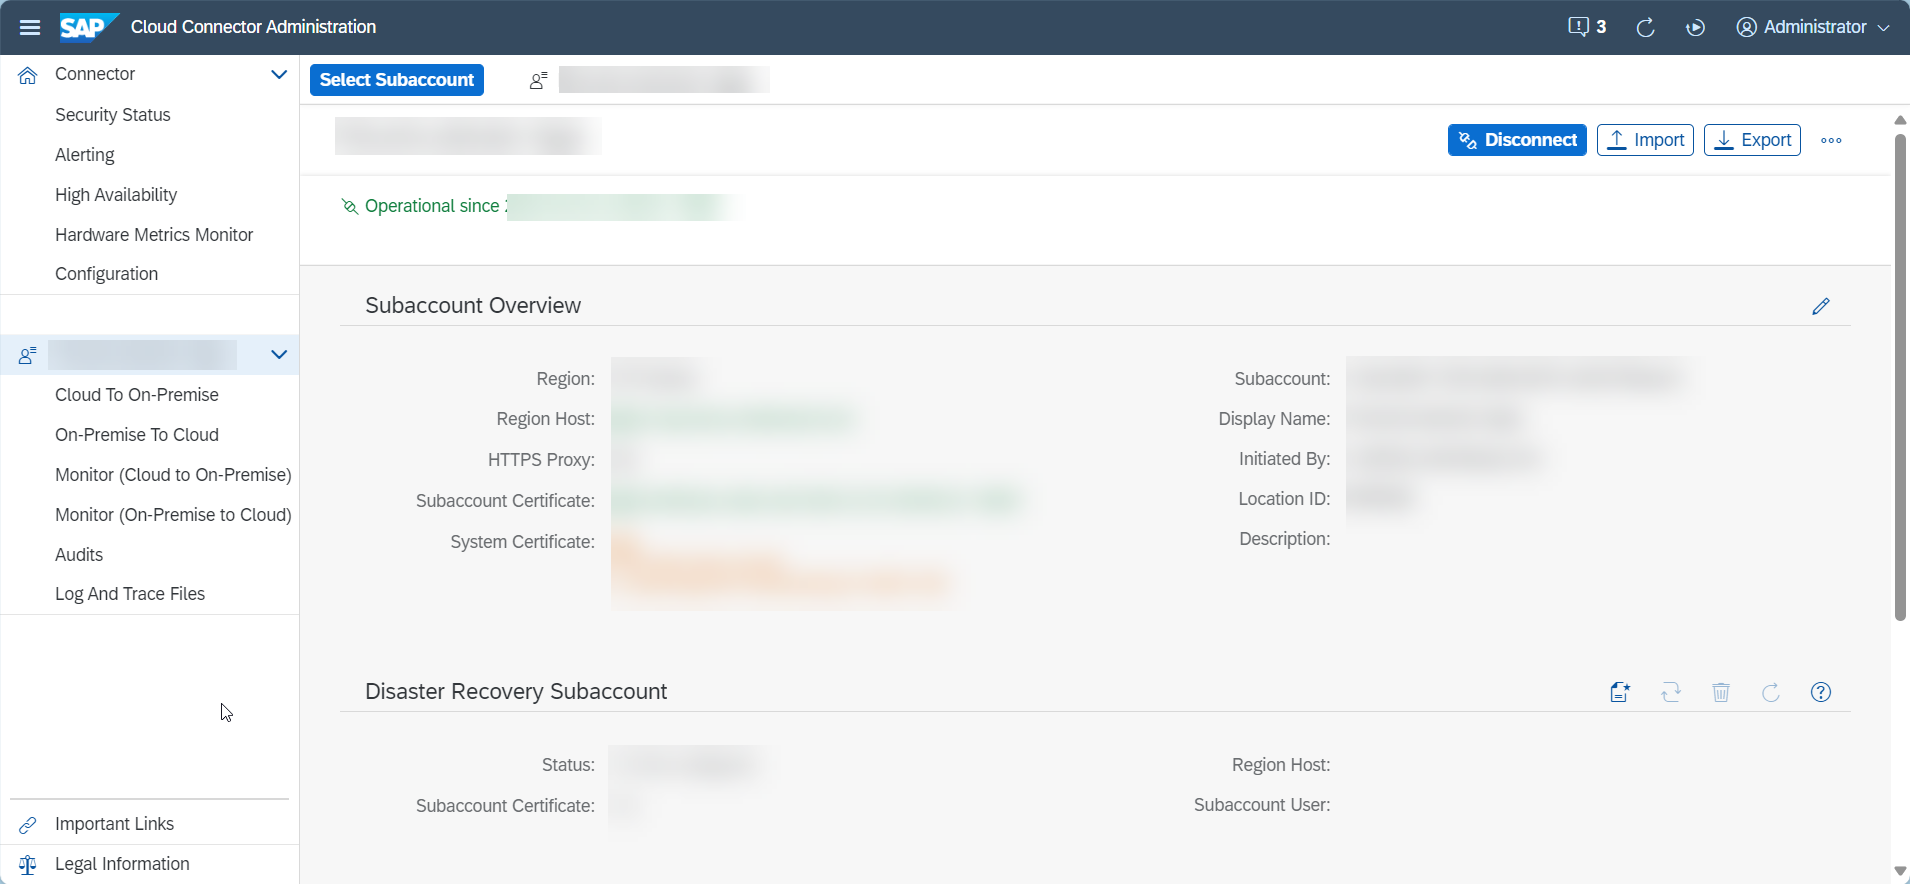Image resolution: width=1910 pixels, height=884 pixels.
Task: Open the alerts notification icon showing 3
Action: (x=1587, y=27)
